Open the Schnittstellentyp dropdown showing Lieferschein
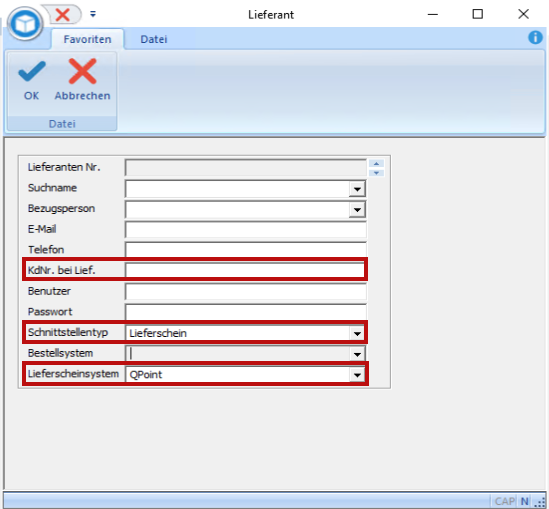The height and width of the screenshot is (509, 549). pyautogui.click(x=357, y=333)
